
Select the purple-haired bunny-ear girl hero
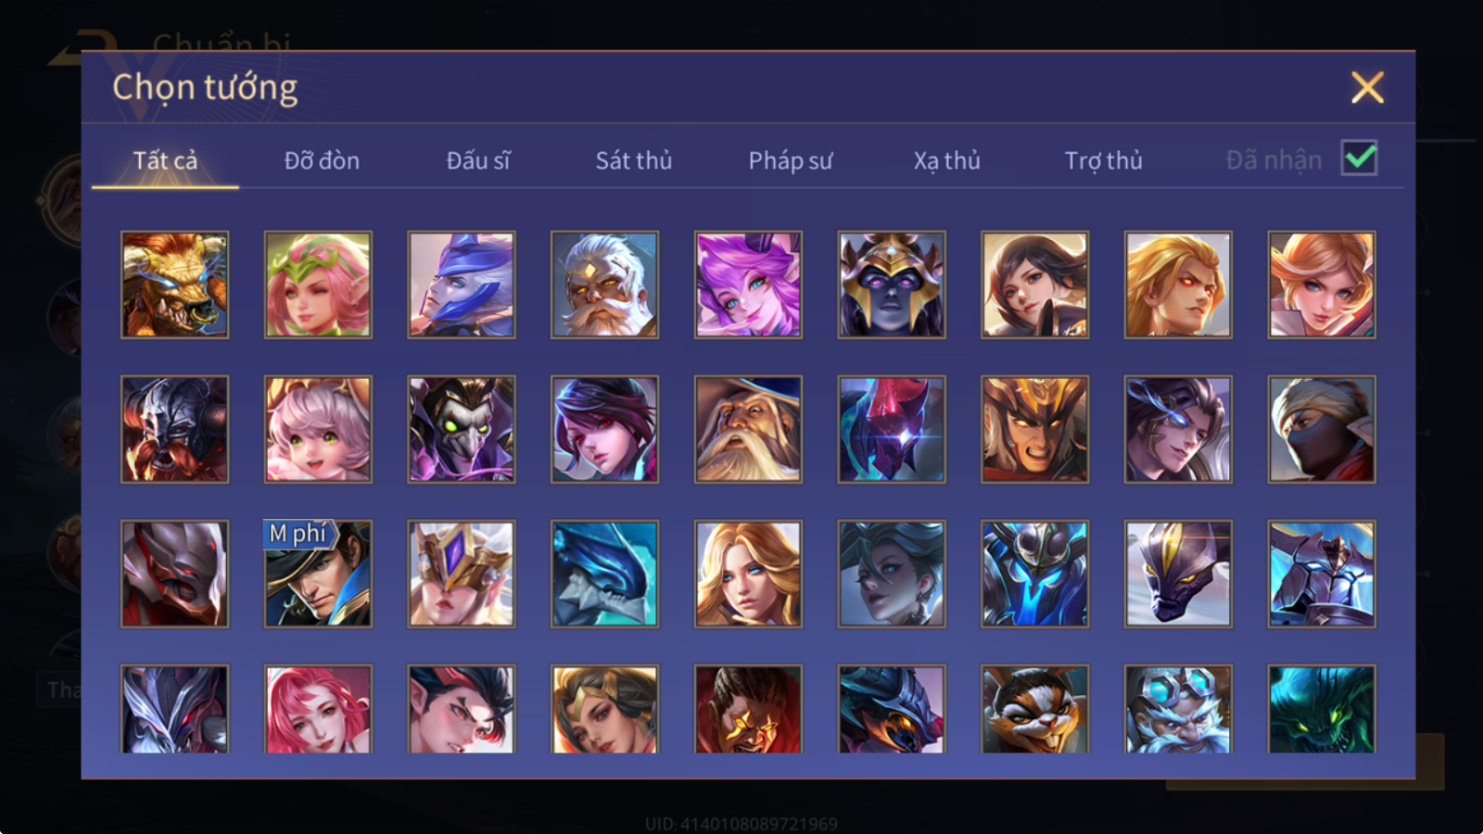click(x=748, y=285)
